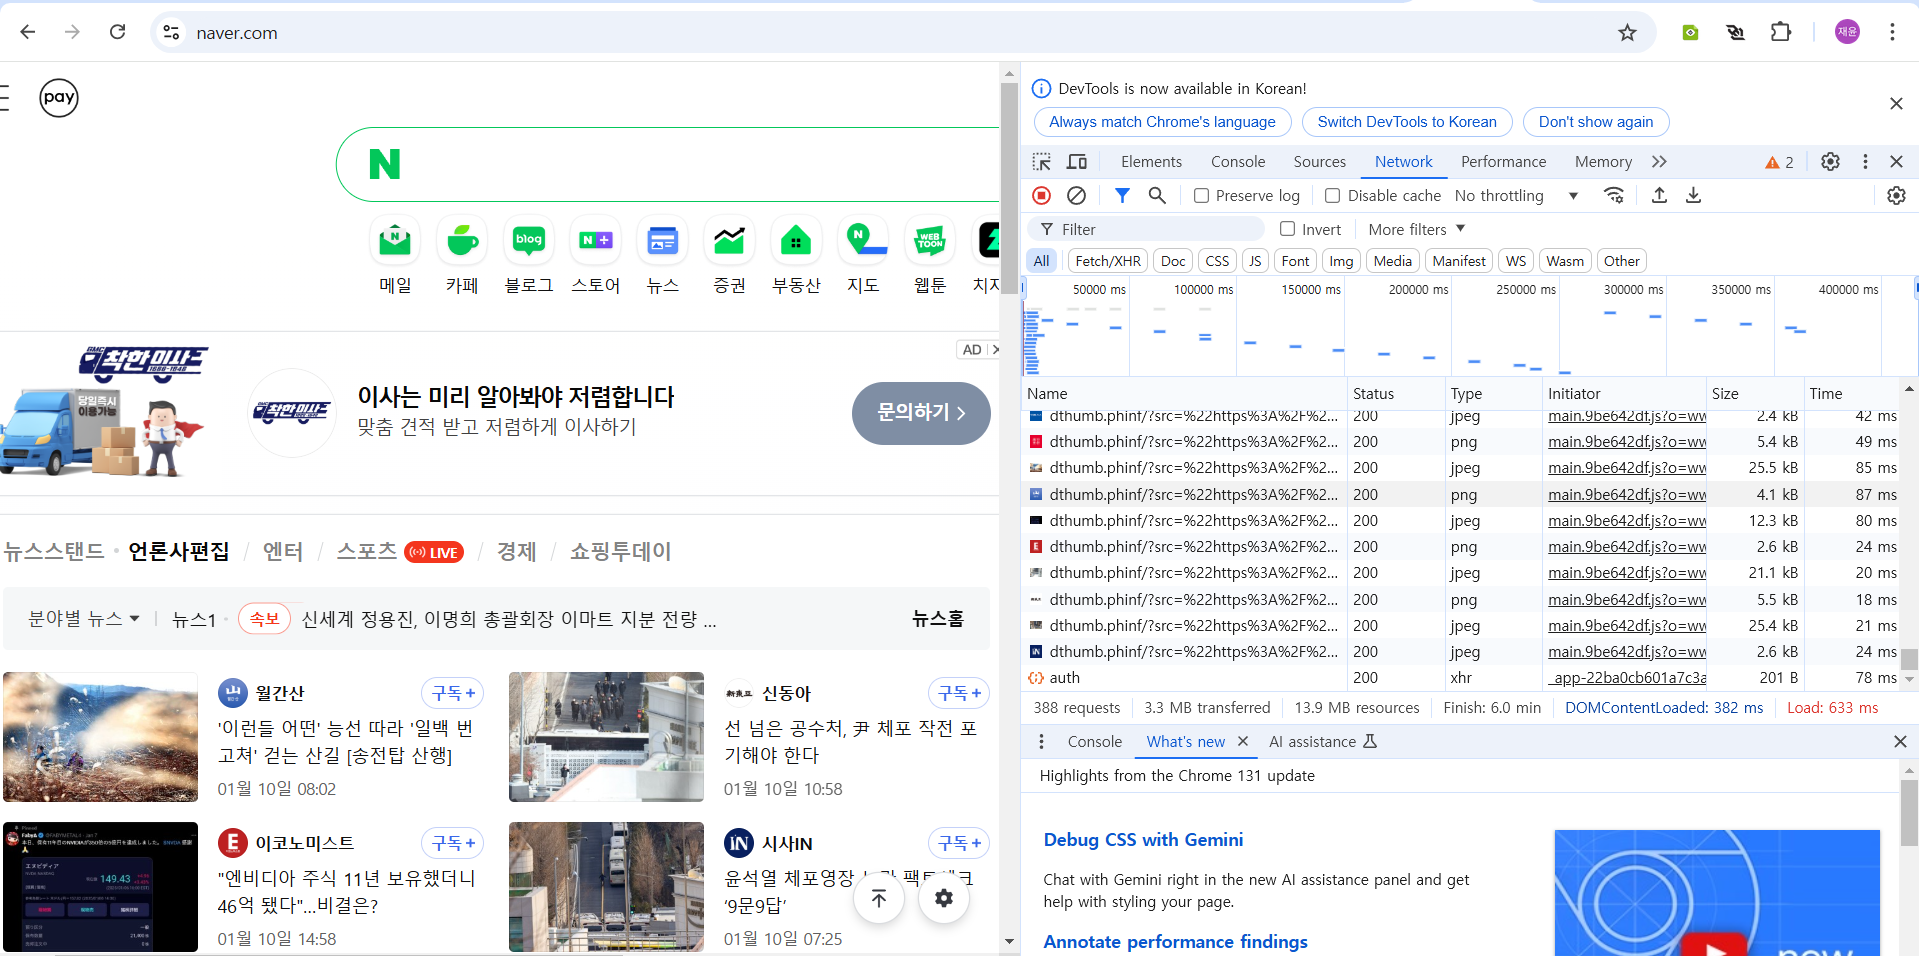Open DevTools customize three-dot menu
The width and height of the screenshot is (1919, 956).
[1865, 162]
